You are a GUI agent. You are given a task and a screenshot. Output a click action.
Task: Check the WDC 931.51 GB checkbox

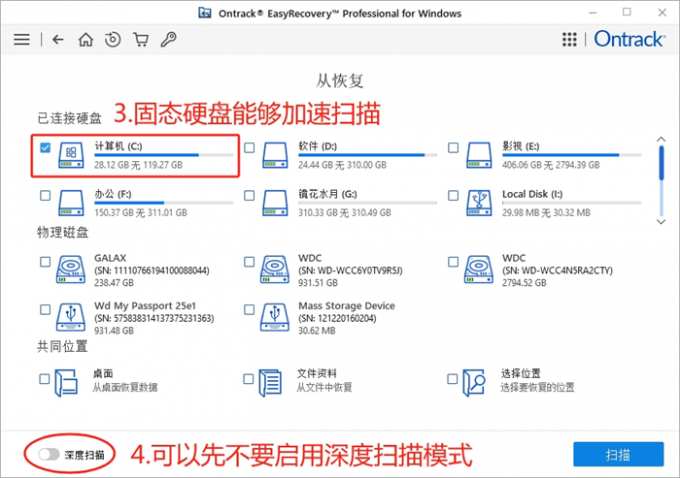click(x=249, y=262)
